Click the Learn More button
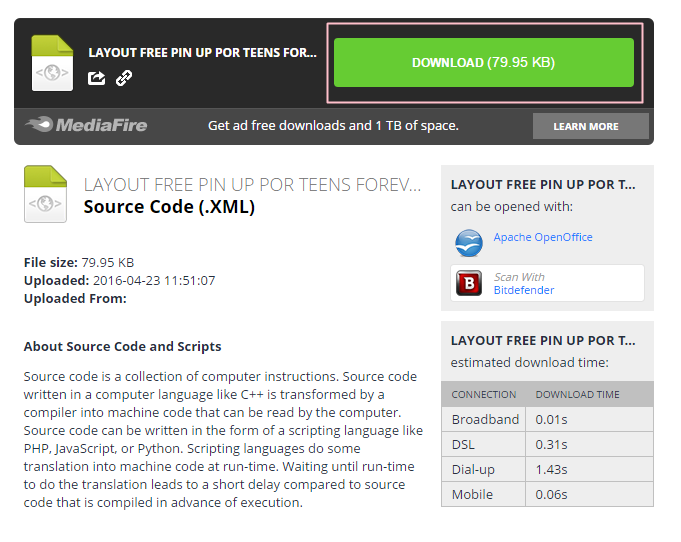Image resolution: width=681 pixels, height=542 pixels. click(591, 126)
